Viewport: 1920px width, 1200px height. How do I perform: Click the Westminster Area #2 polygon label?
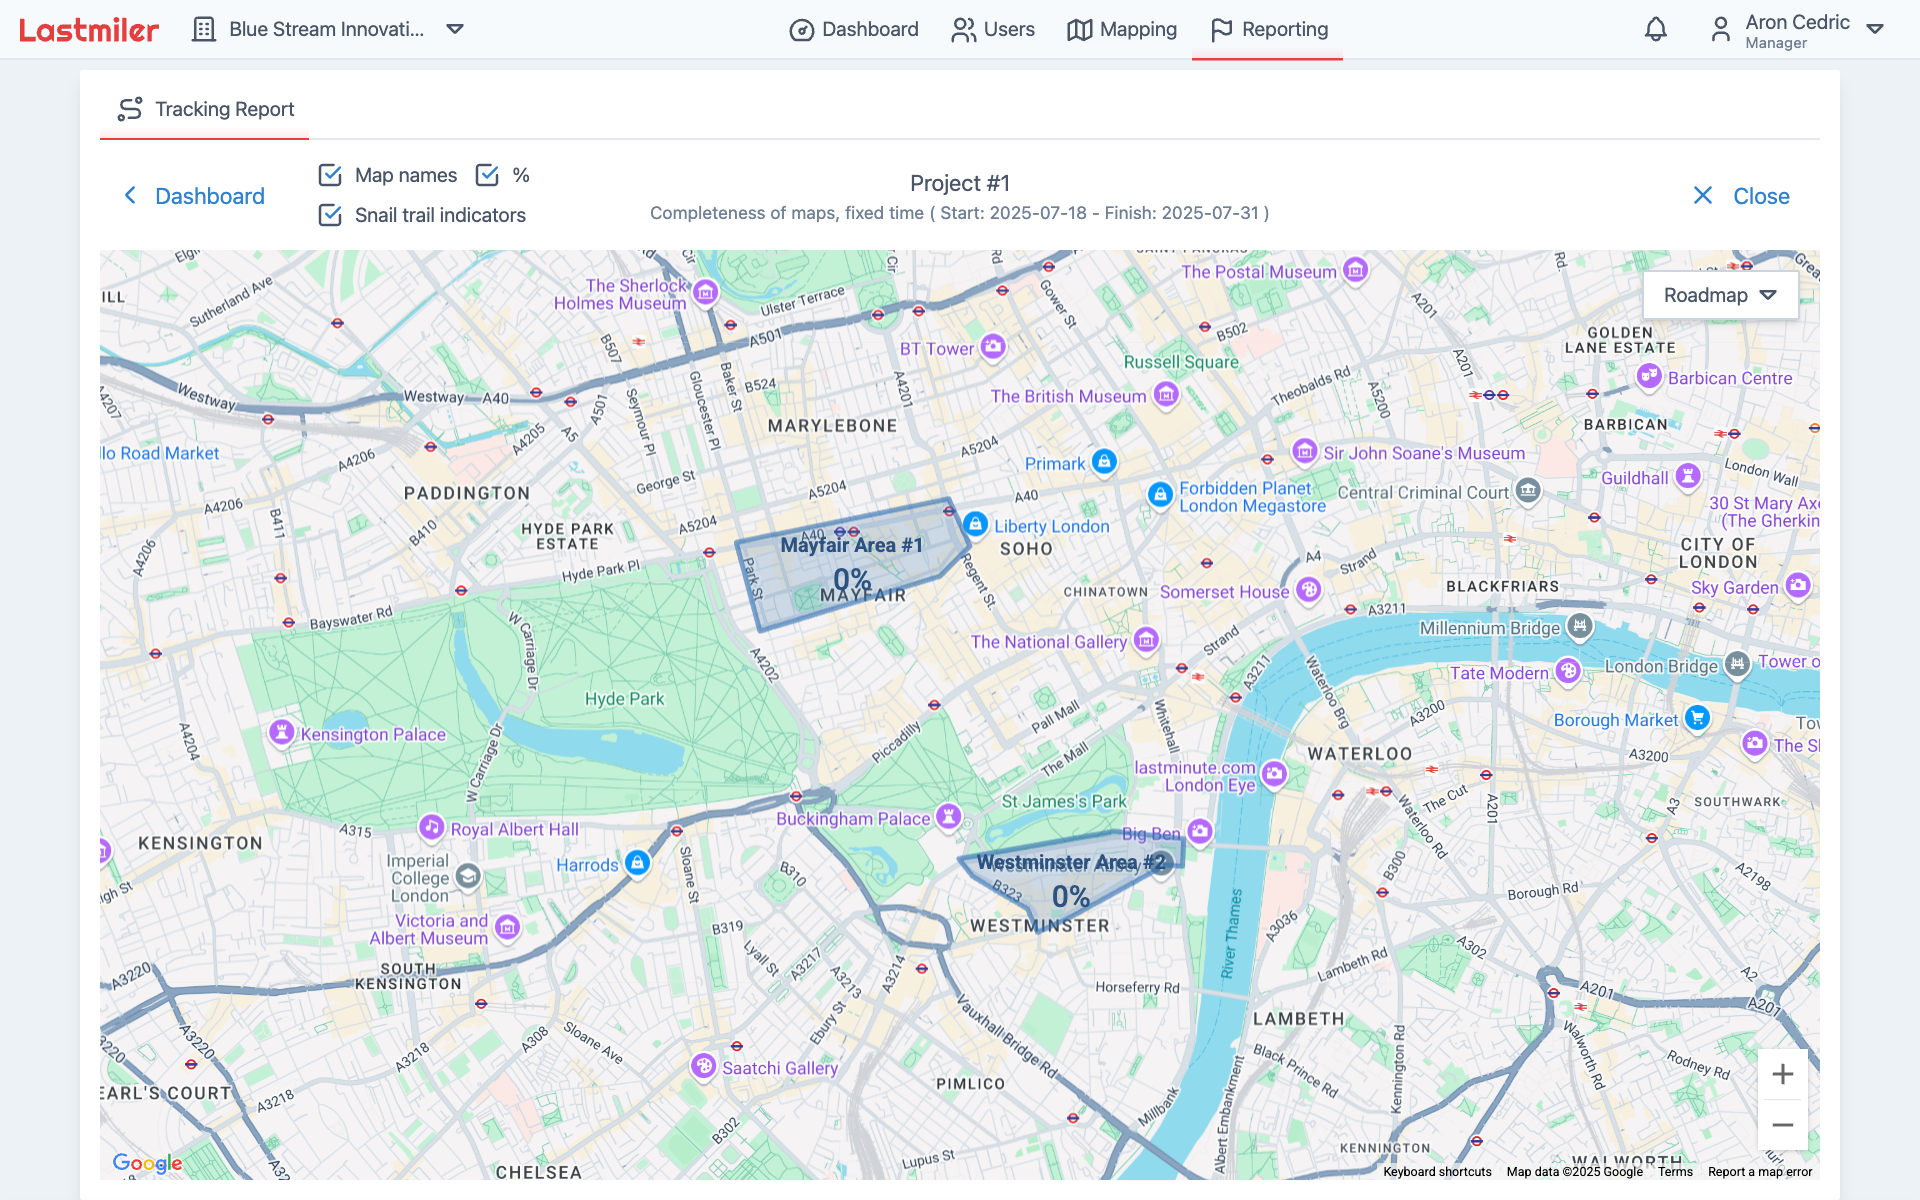click(1071, 862)
